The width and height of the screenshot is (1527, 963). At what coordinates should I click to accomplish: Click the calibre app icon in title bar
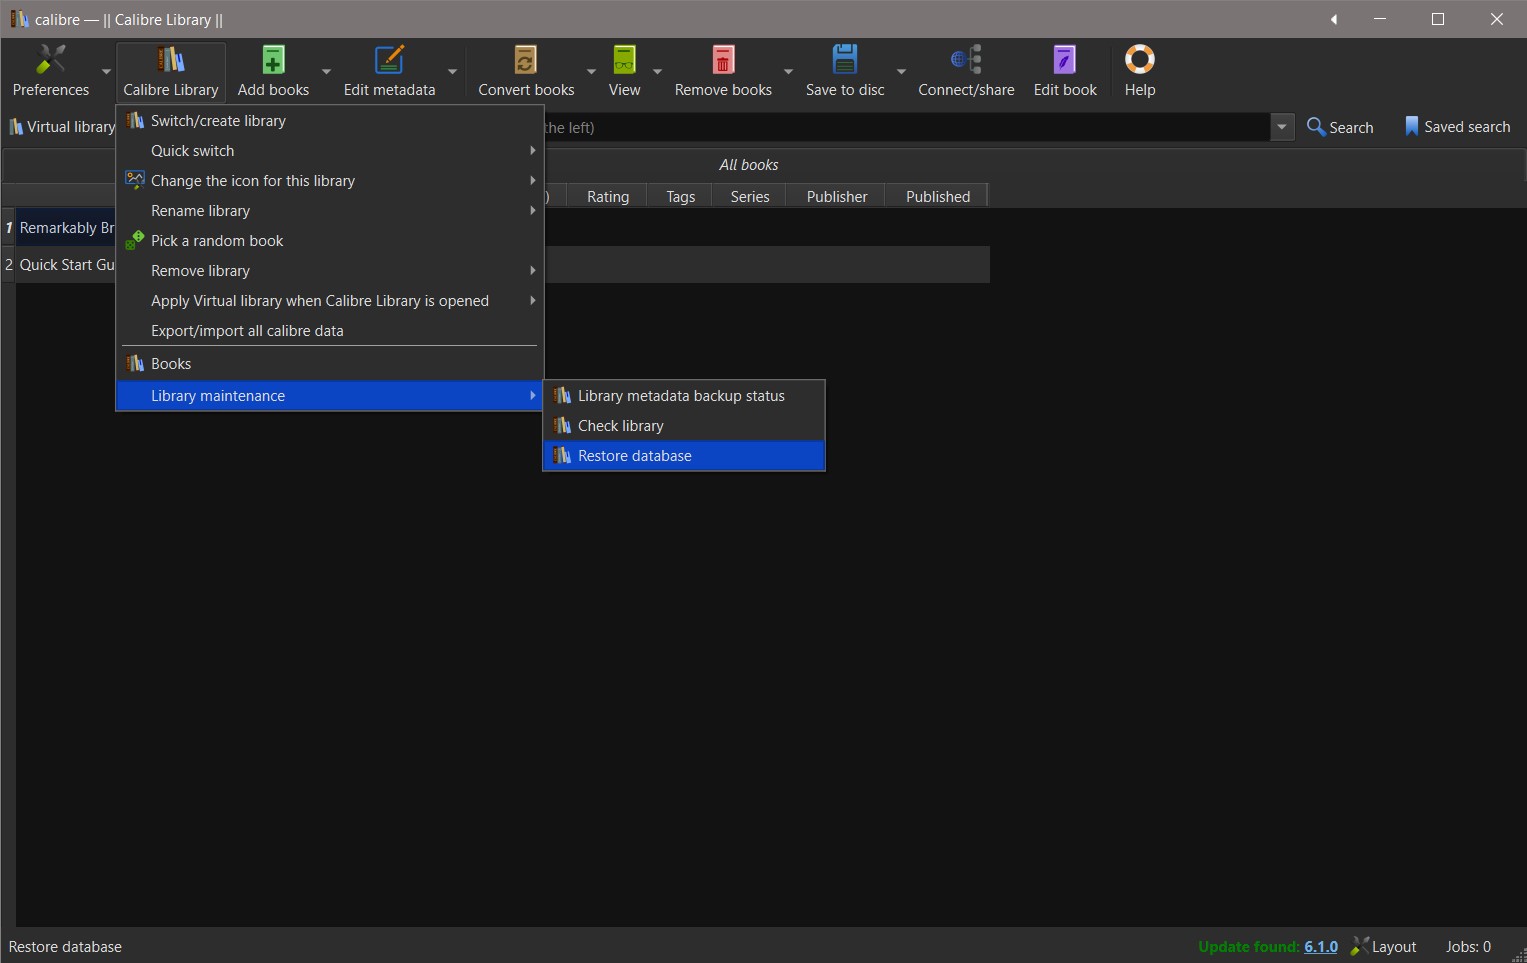click(x=19, y=19)
